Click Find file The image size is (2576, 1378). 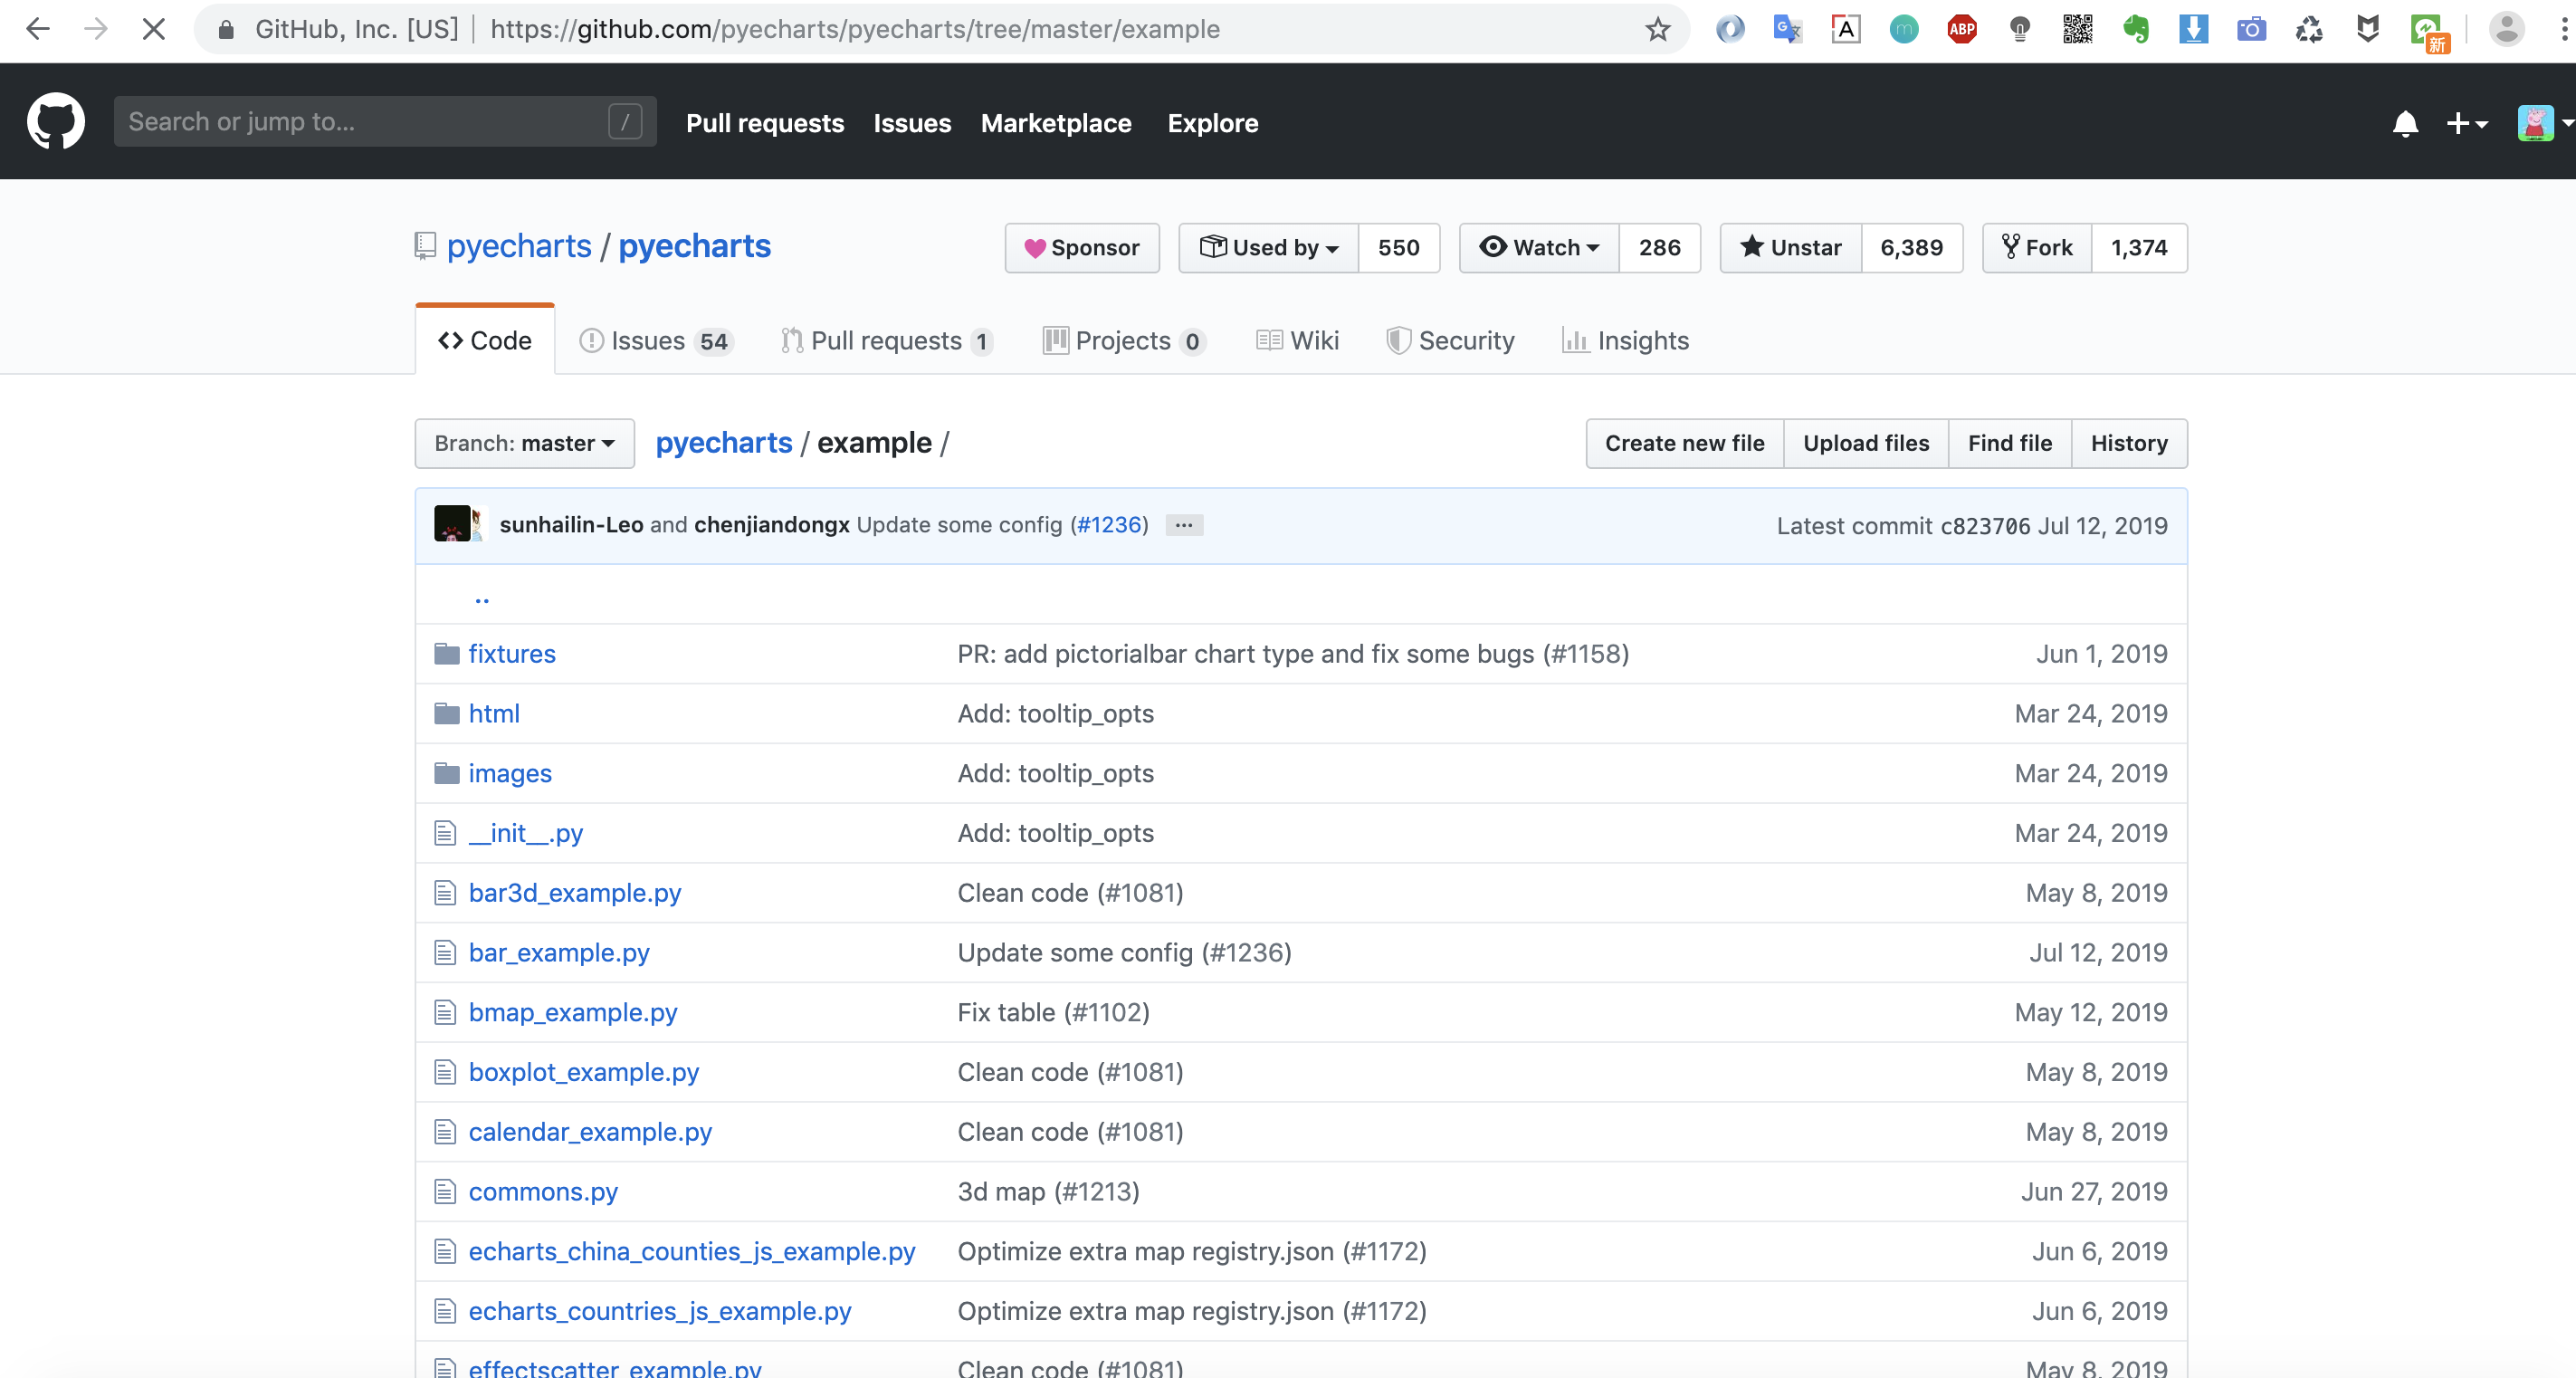(2010, 443)
